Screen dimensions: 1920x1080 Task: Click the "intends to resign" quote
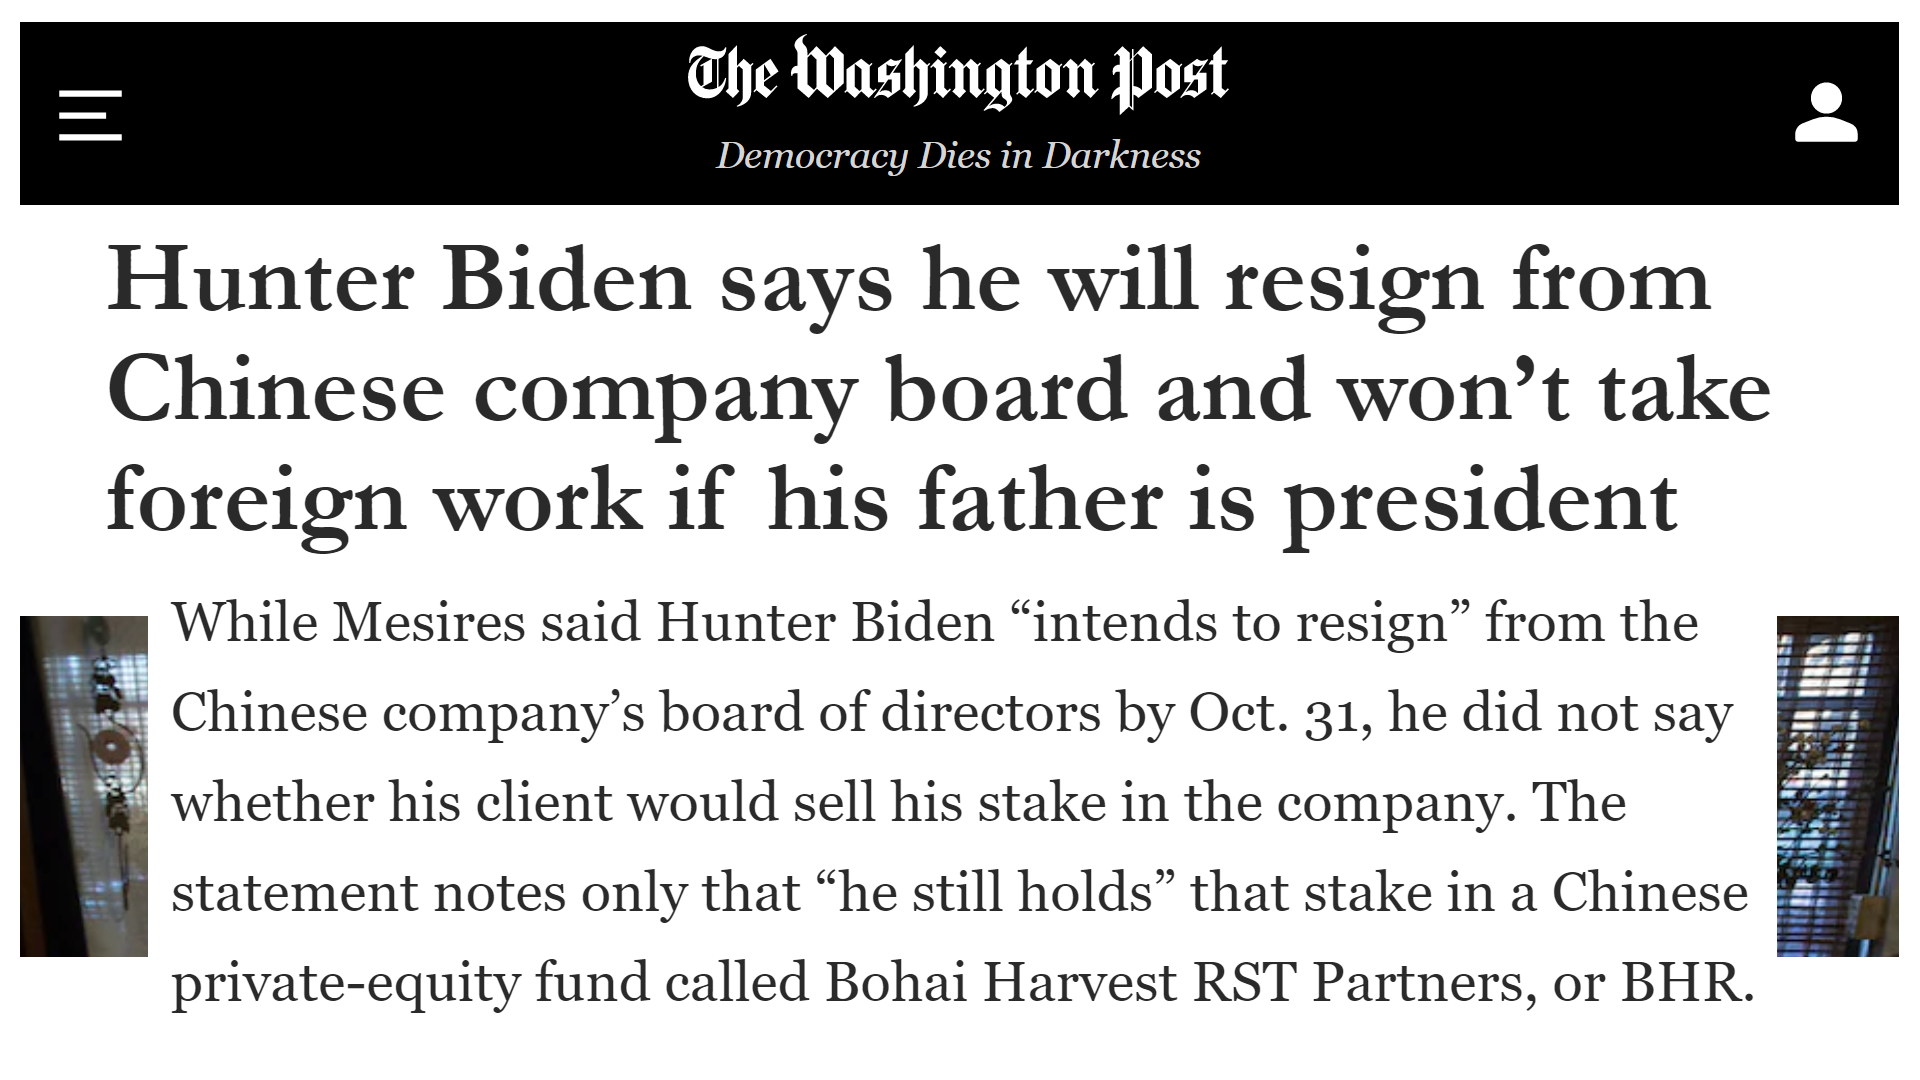tap(1240, 623)
